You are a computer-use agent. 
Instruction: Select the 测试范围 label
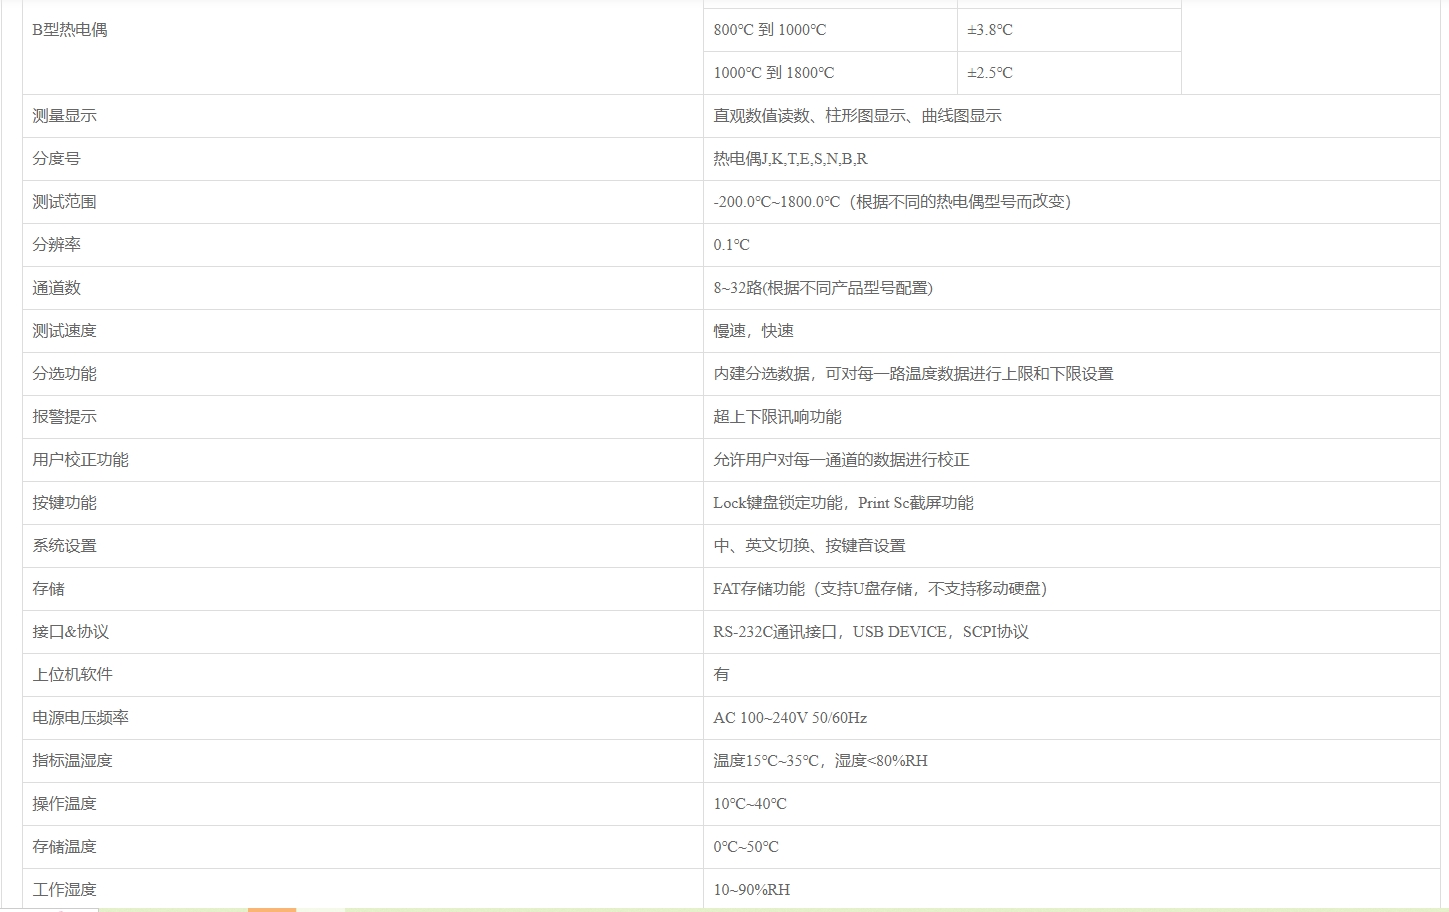point(64,202)
